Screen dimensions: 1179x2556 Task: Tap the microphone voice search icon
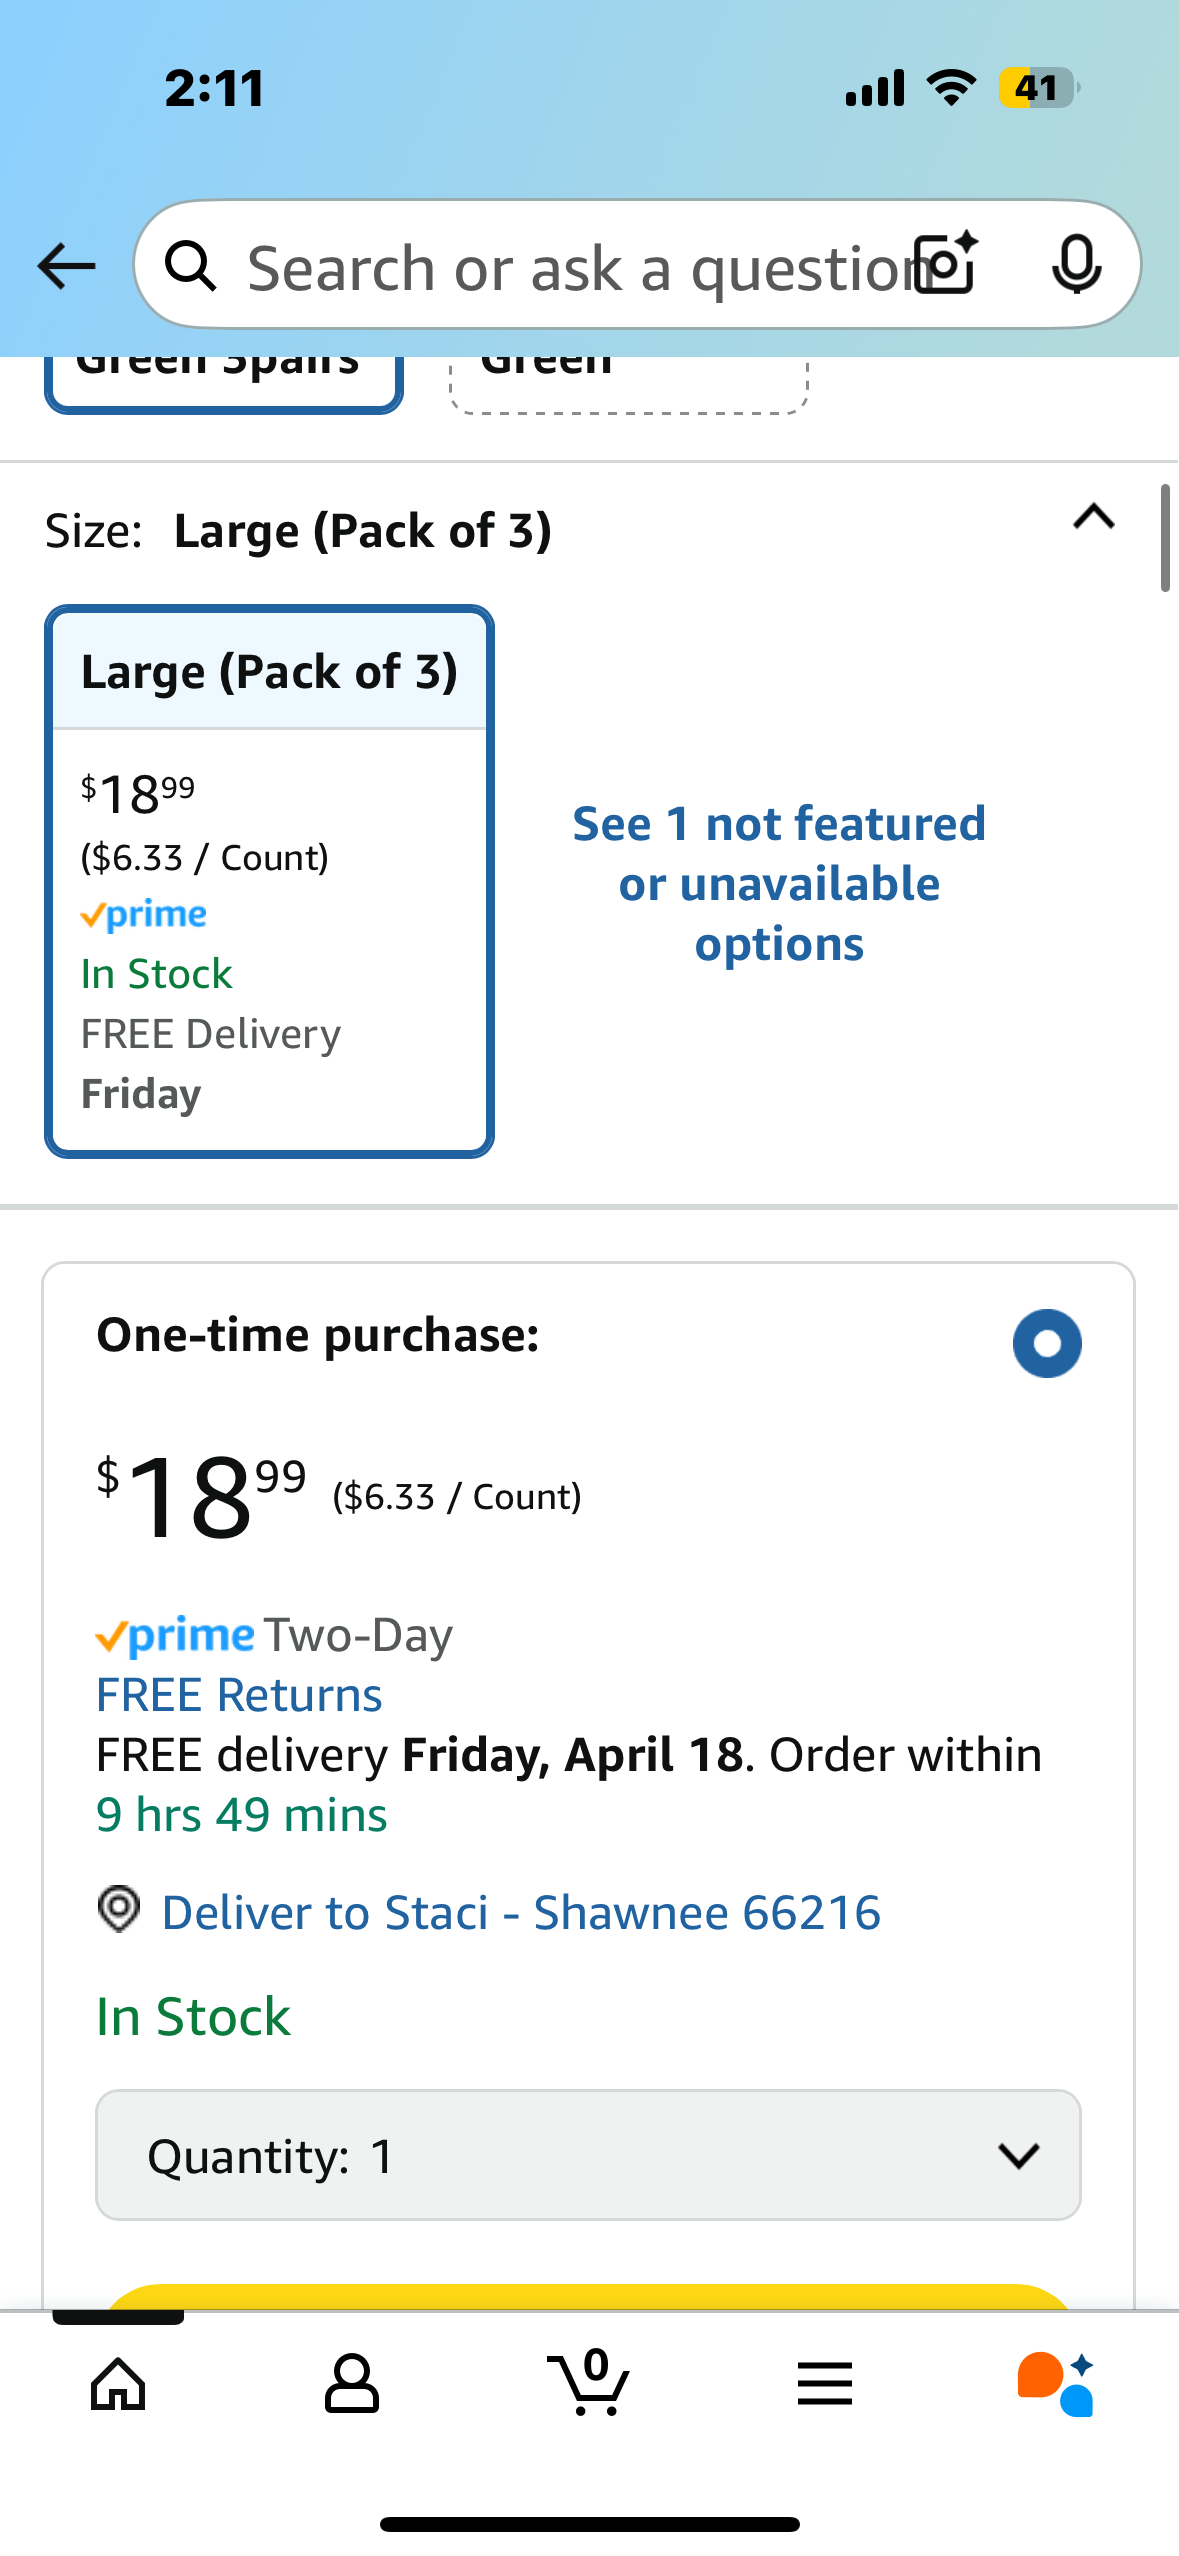point(1076,265)
